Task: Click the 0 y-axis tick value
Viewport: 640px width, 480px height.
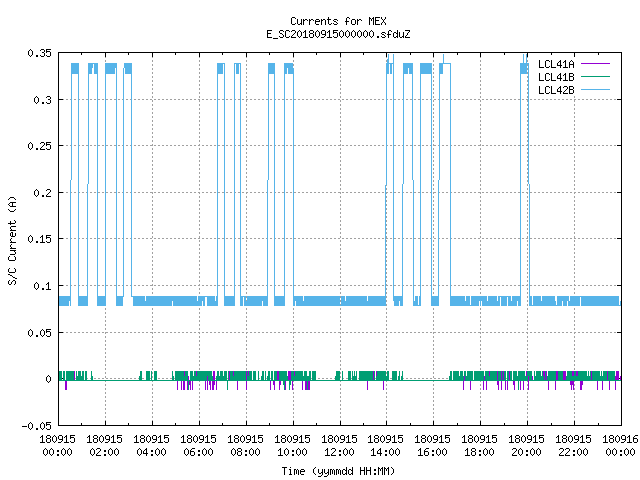Action: pyautogui.click(x=49, y=379)
